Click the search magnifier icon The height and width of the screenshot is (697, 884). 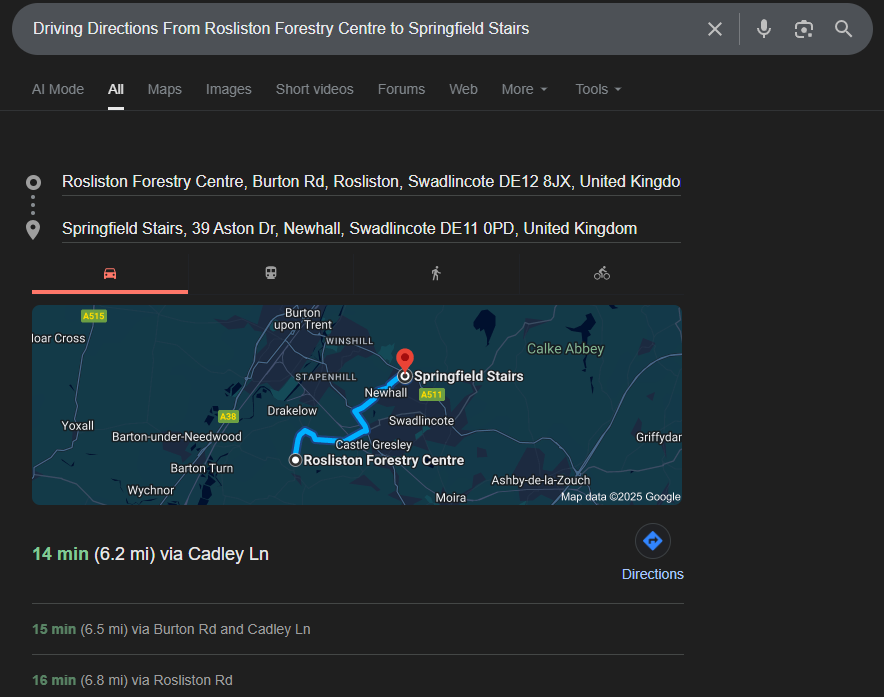pyautogui.click(x=843, y=29)
